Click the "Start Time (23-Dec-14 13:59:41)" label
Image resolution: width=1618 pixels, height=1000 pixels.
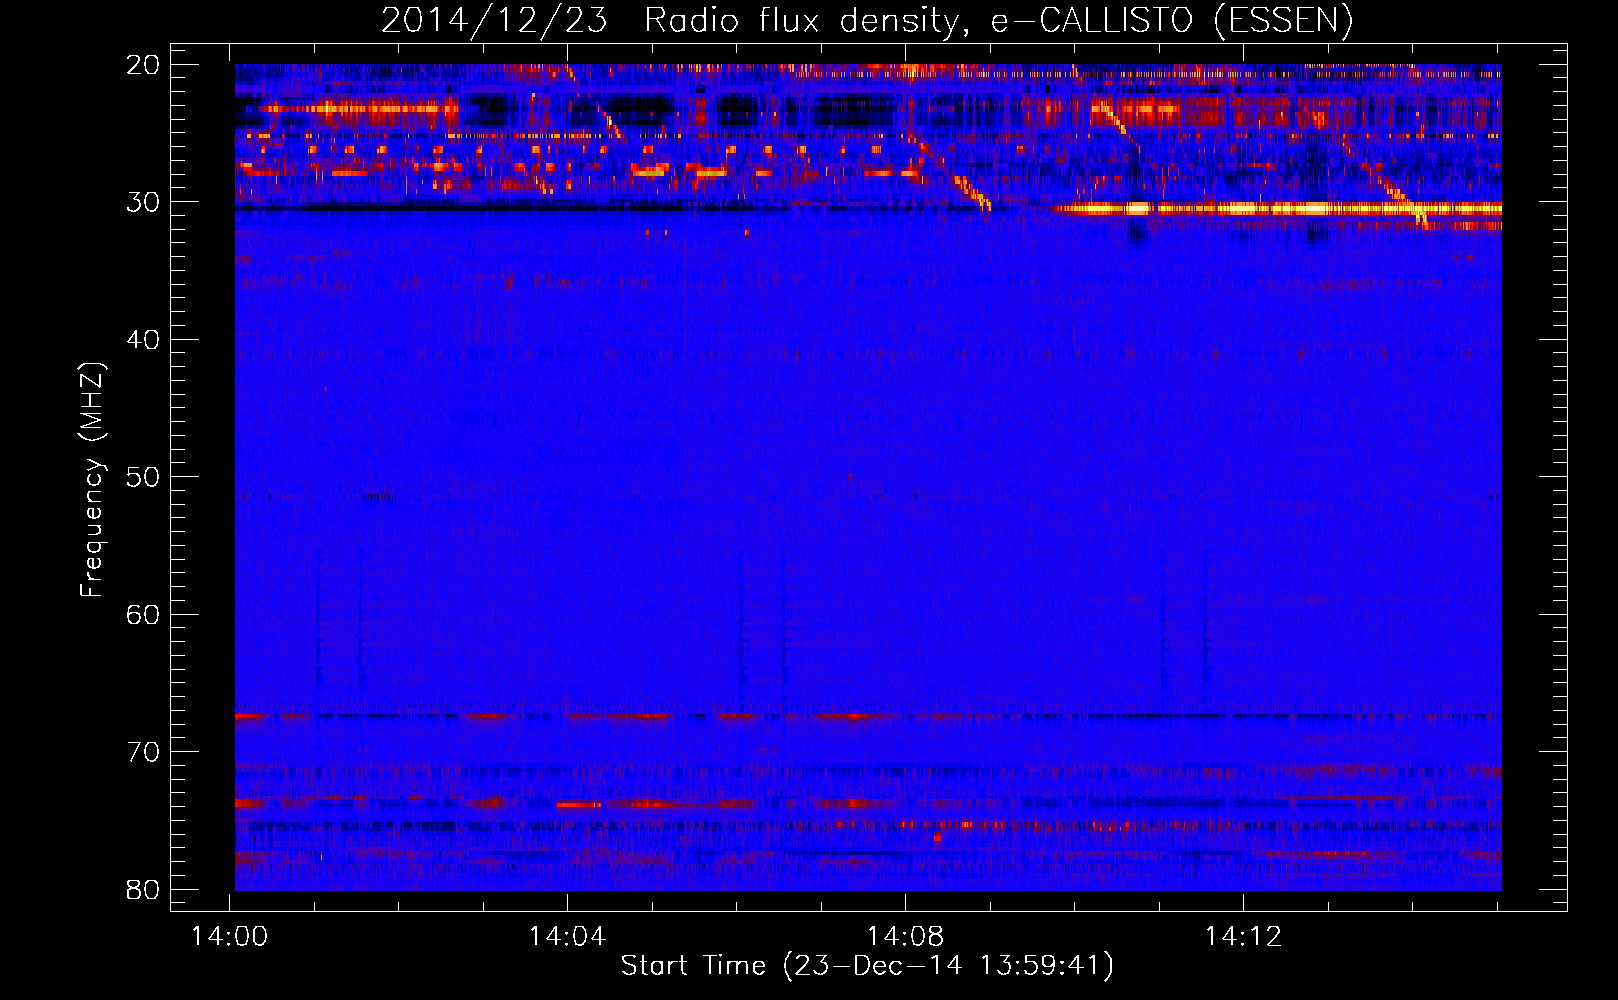tap(867, 966)
